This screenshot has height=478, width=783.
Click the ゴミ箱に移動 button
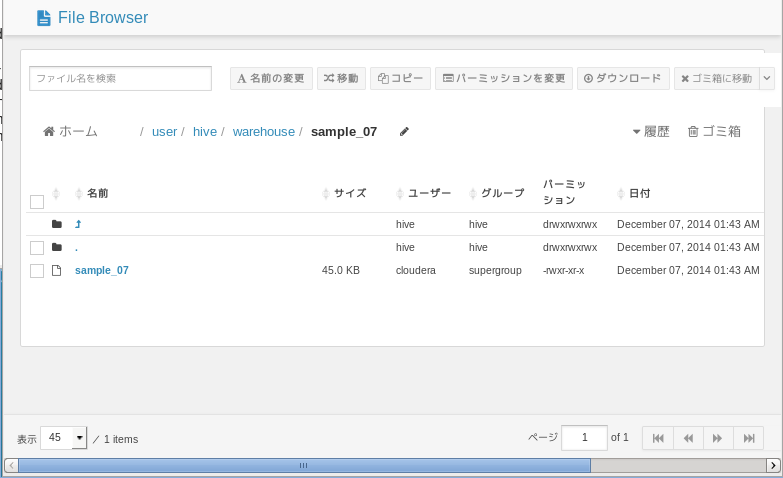717,78
